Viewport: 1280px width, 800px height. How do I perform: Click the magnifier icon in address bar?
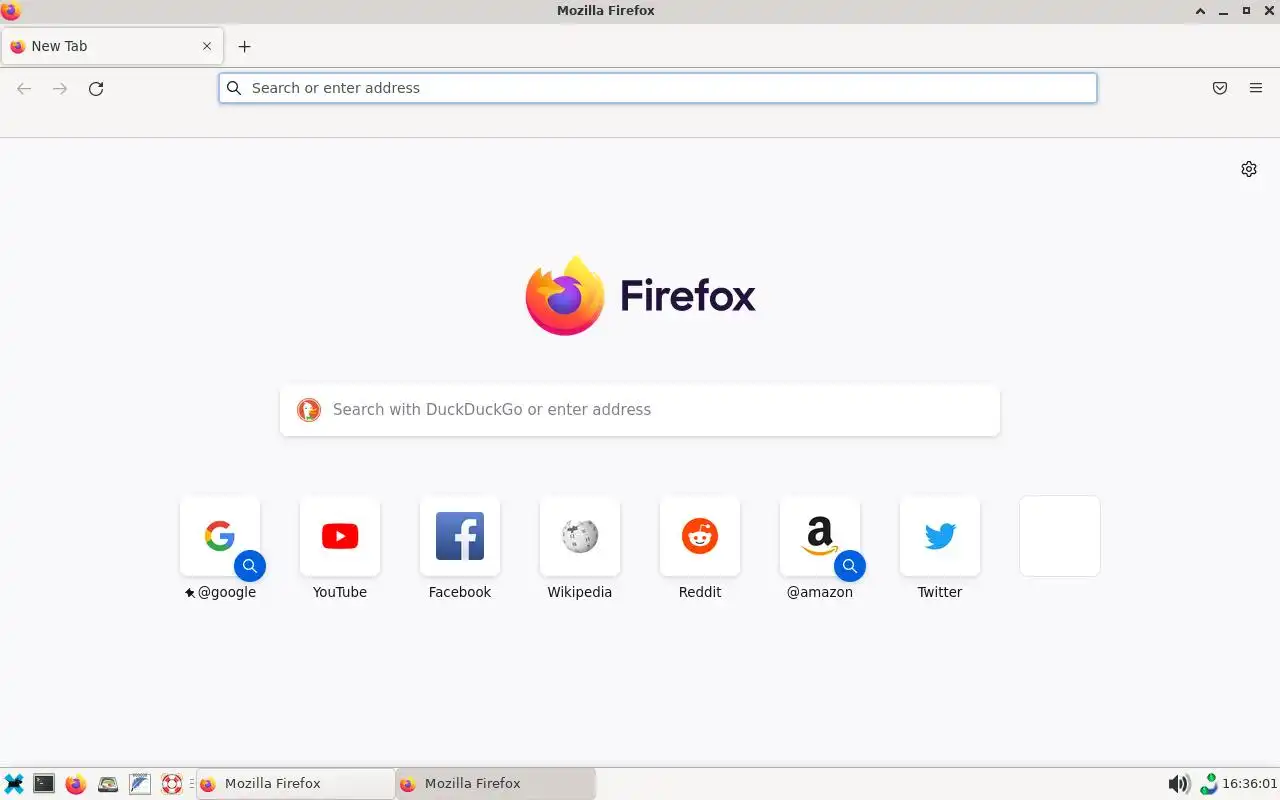click(x=234, y=88)
